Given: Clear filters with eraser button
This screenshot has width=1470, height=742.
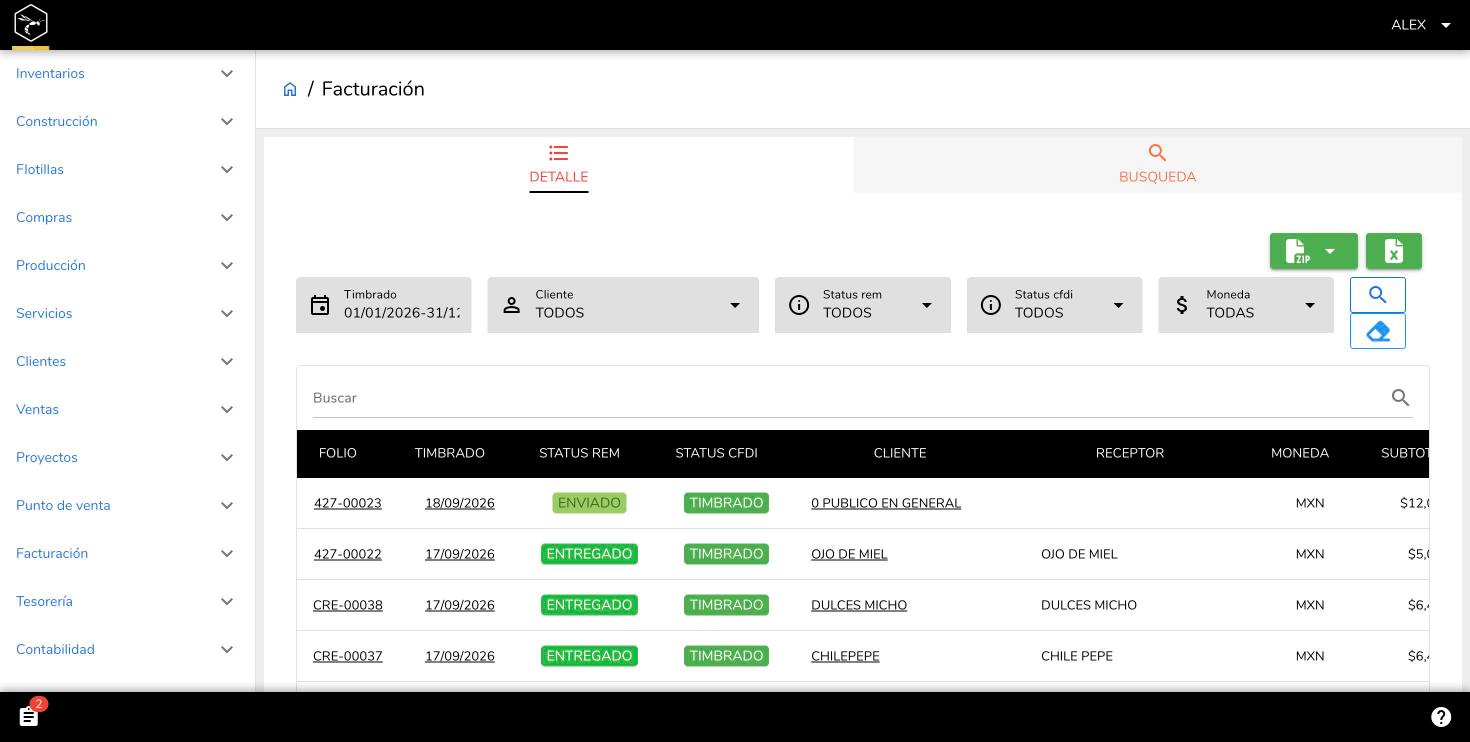Looking at the screenshot, I should [1377, 331].
